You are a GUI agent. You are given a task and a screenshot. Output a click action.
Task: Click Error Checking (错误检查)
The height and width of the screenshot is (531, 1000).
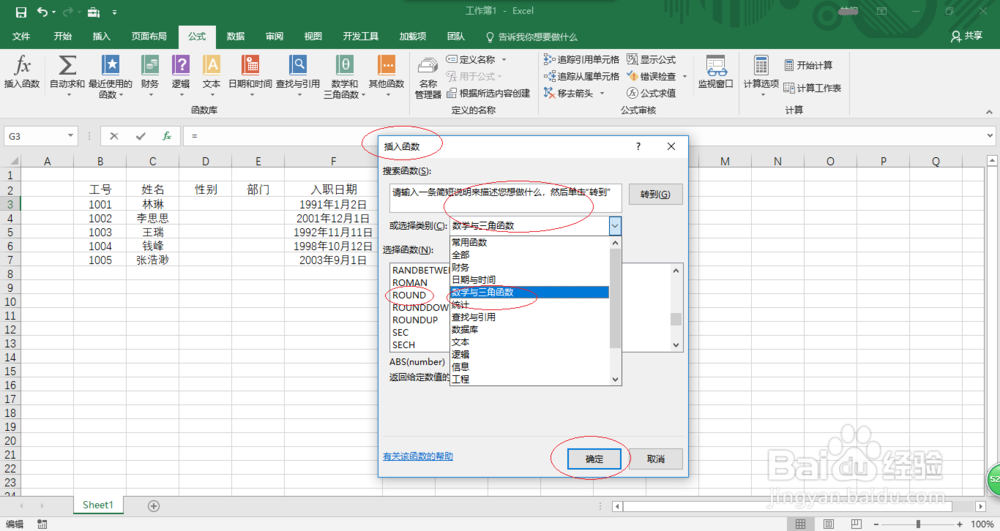point(651,76)
